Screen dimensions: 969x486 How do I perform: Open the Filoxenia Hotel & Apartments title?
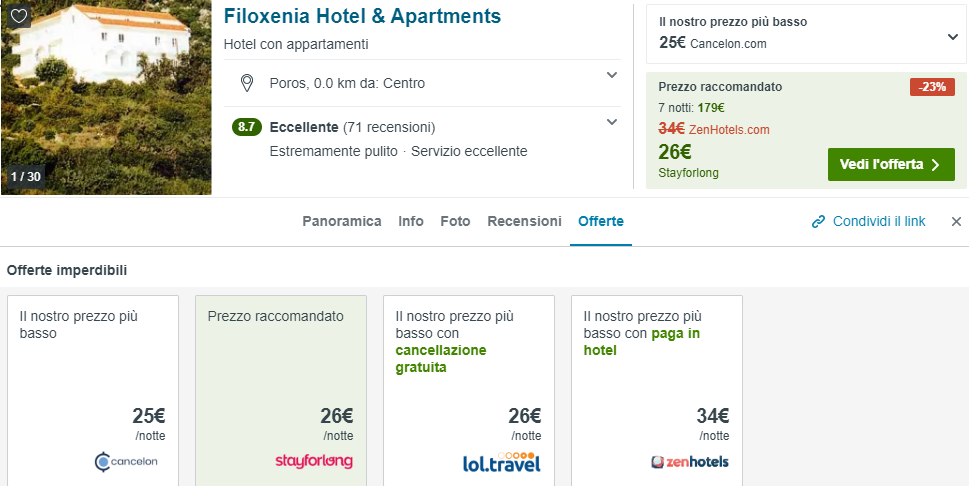(362, 17)
